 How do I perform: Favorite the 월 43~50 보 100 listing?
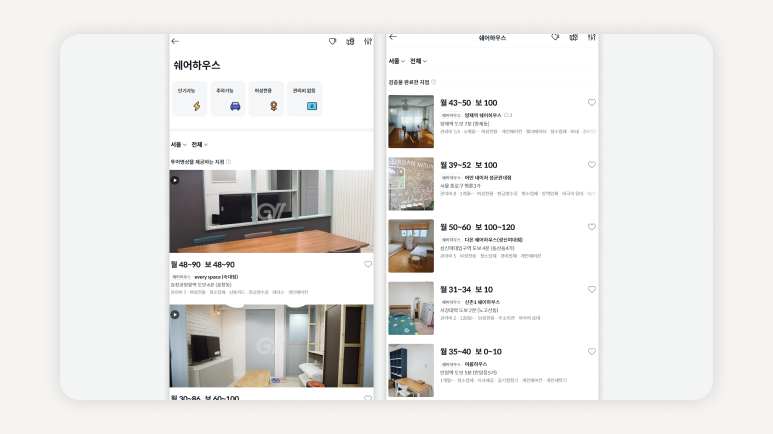[592, 103]
